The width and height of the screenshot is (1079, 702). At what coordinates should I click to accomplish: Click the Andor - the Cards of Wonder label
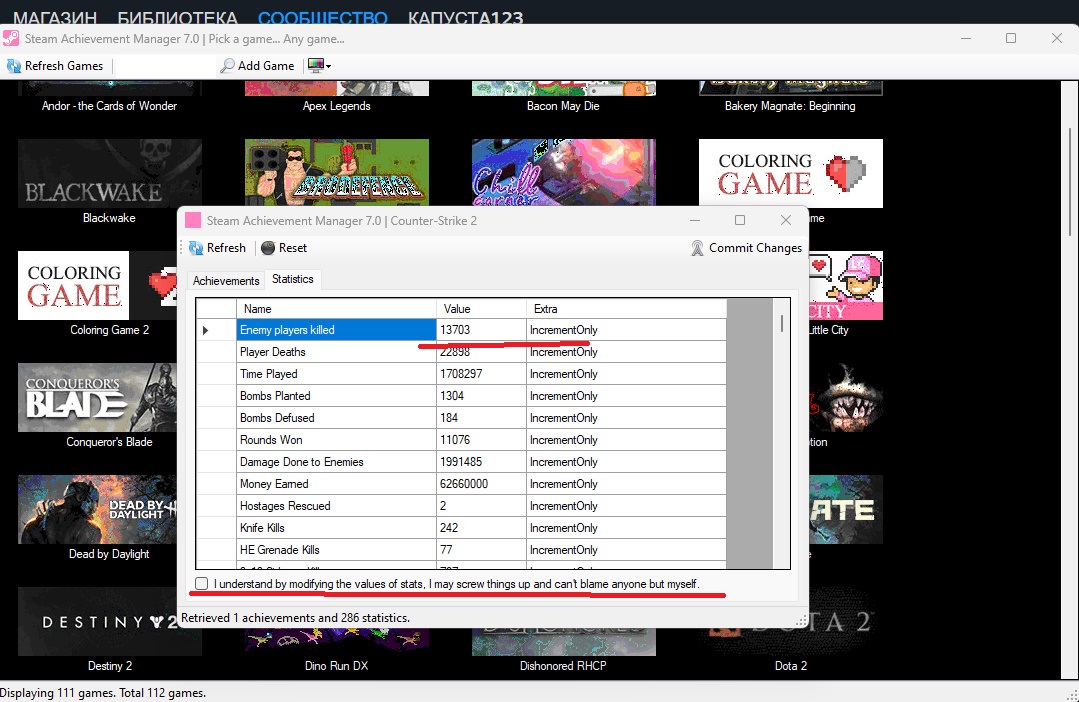[x=109, y=106]
